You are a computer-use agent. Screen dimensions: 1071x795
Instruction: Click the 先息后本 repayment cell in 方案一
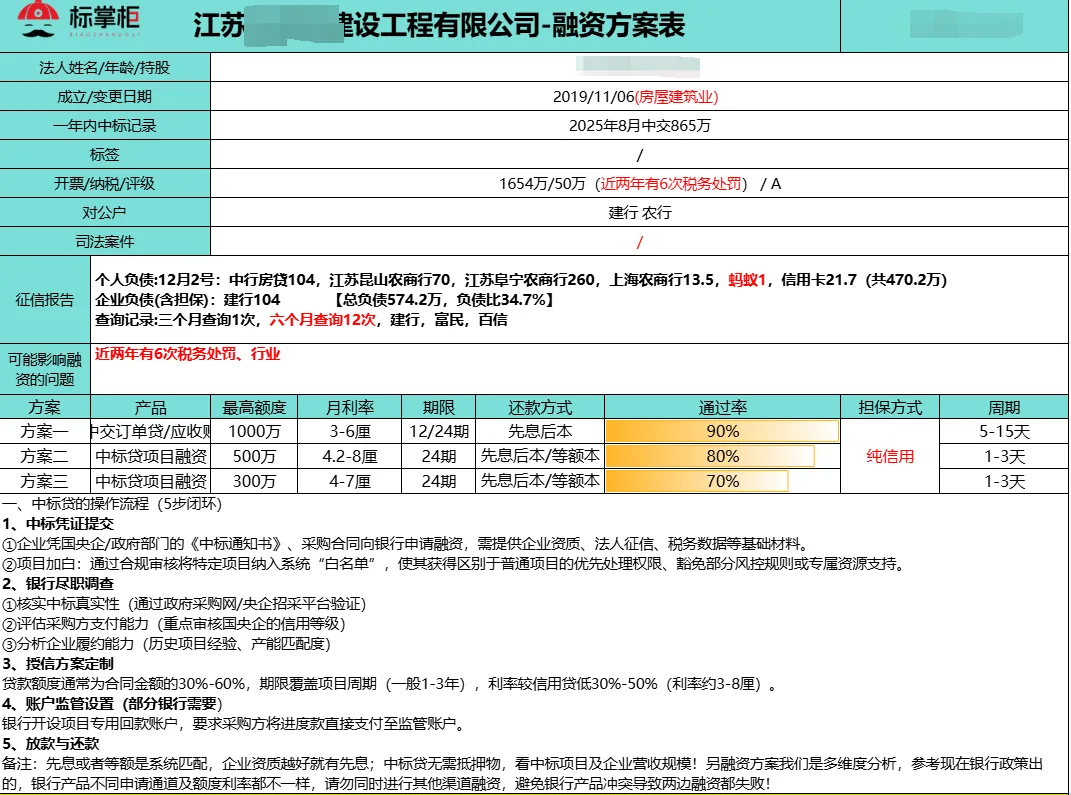[x=540, y=432]
